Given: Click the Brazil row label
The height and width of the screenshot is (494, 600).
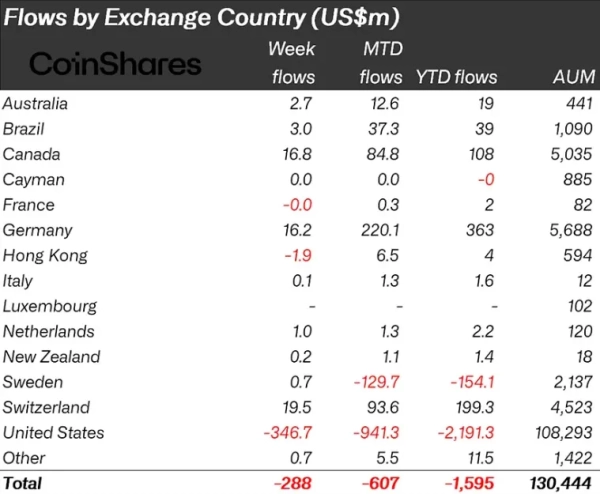Looking at the screenshot, I should click(x=26, y=128).
